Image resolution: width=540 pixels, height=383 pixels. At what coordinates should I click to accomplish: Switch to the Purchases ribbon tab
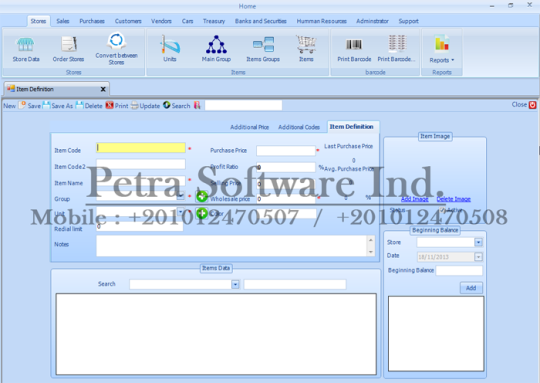[x=92, y=21]
